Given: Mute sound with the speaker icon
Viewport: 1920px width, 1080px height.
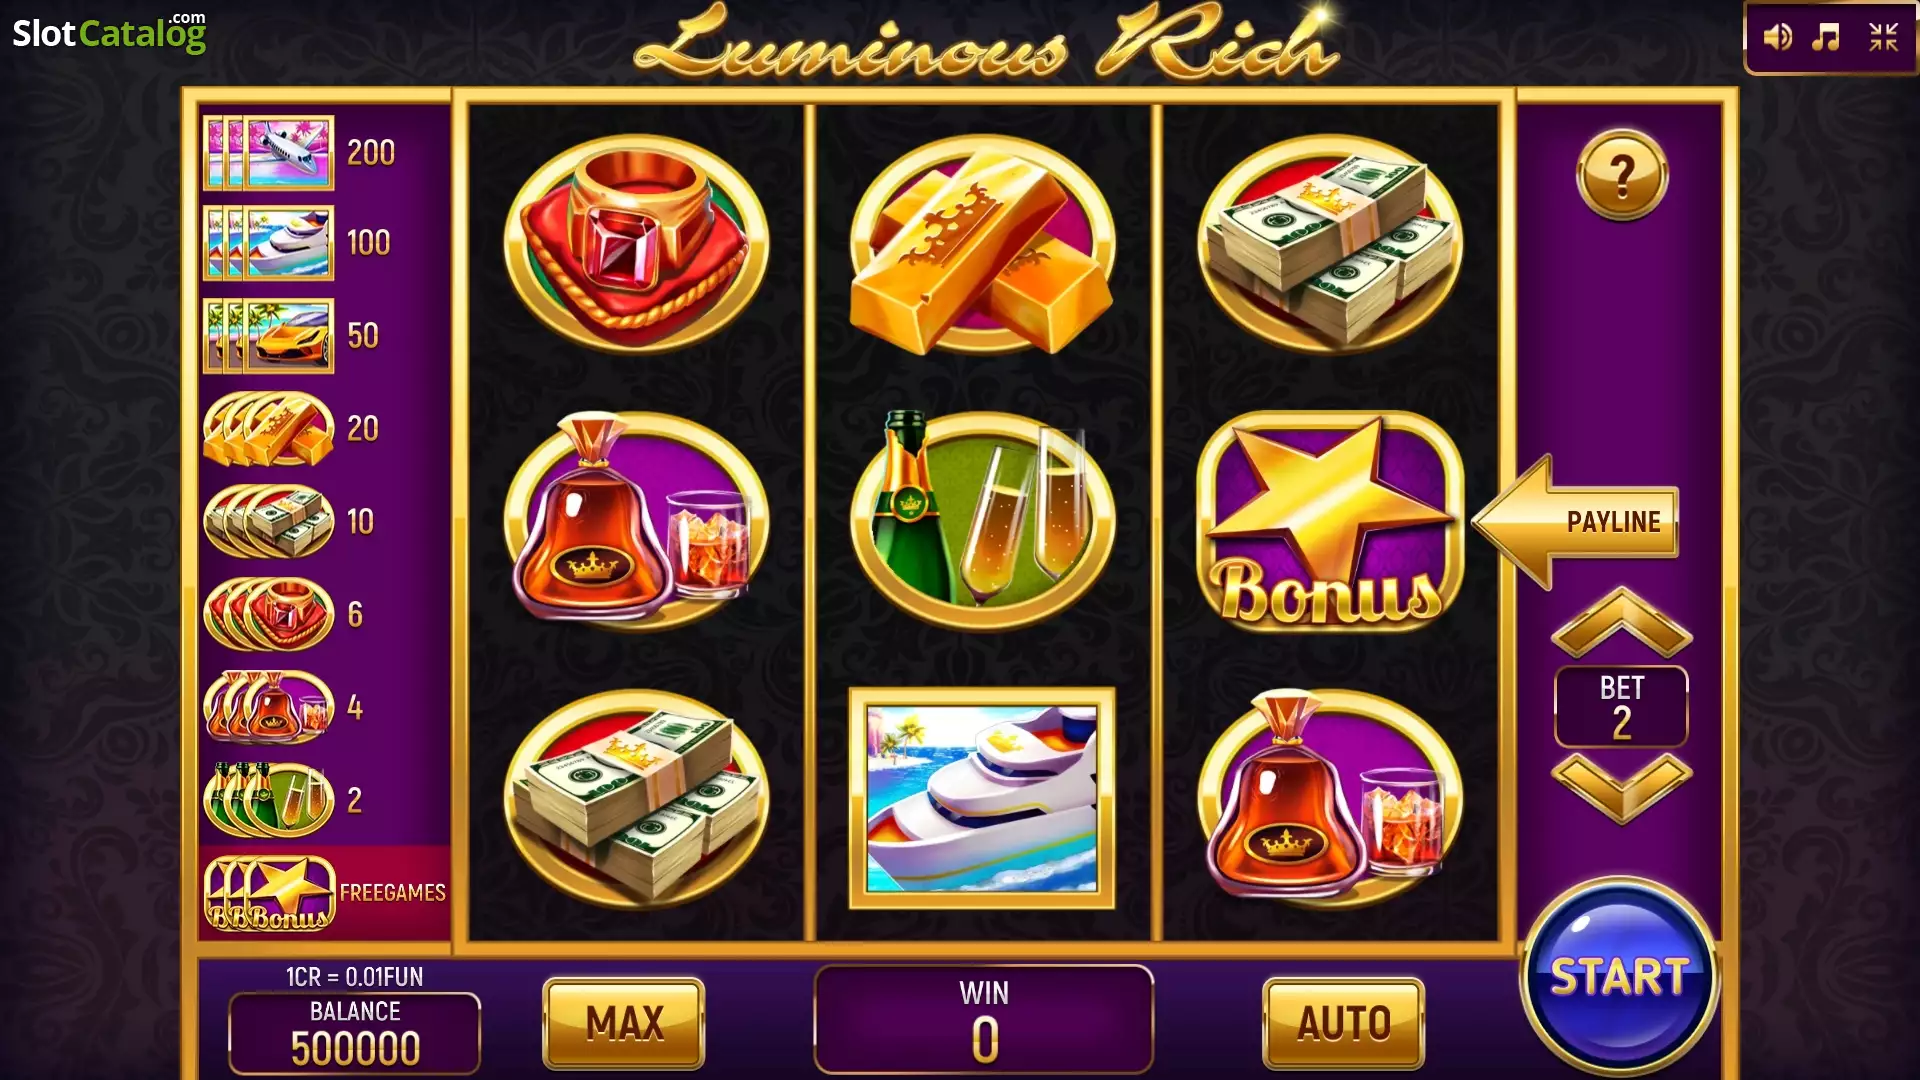Looking at the screenshot, I should 1777,38.
